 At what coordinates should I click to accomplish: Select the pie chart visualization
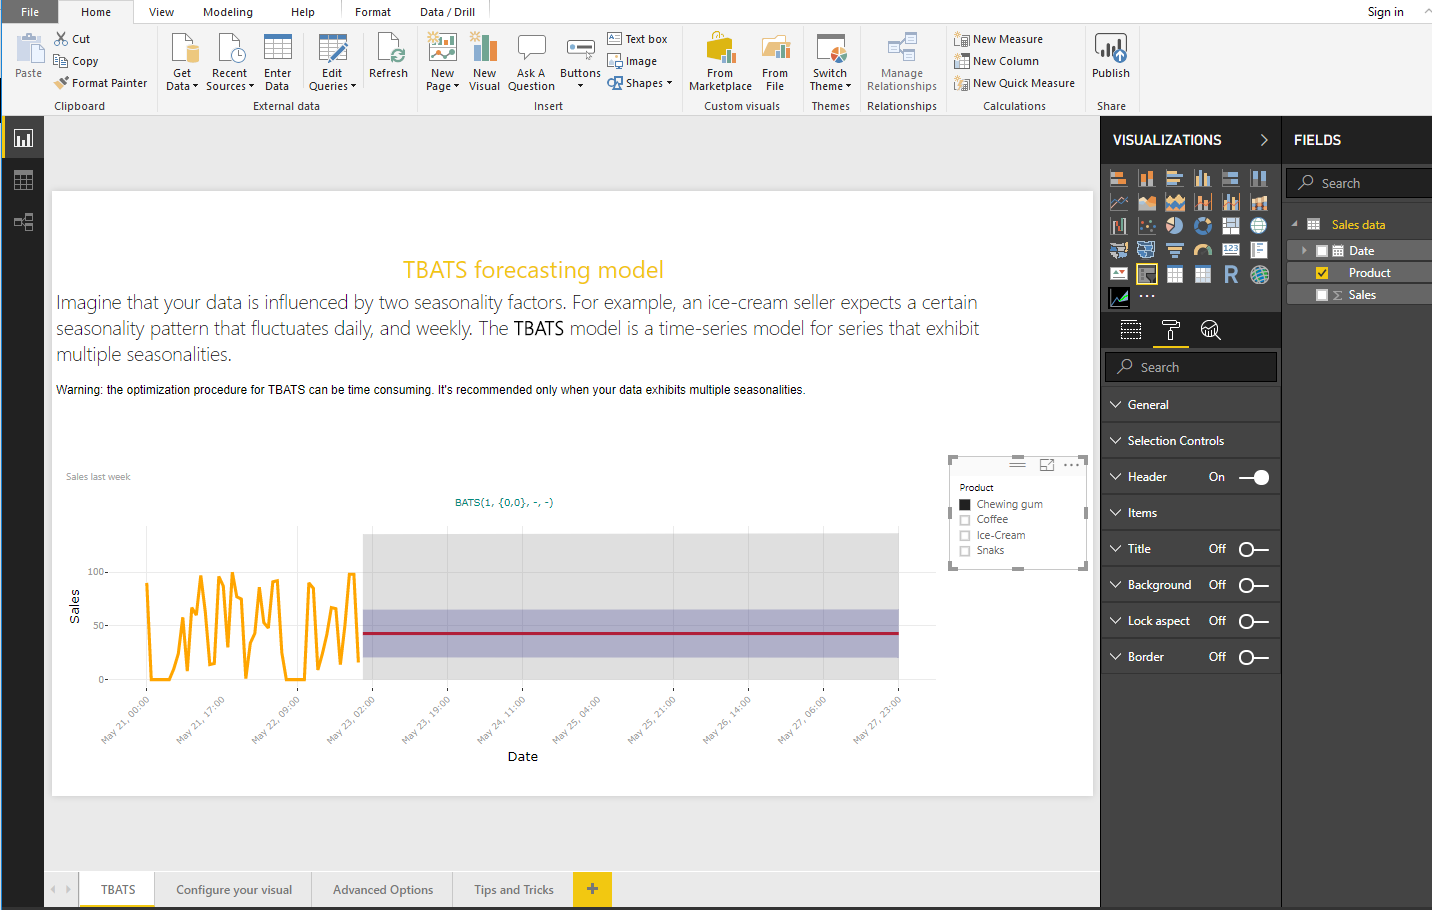[x=1175, y=226]
